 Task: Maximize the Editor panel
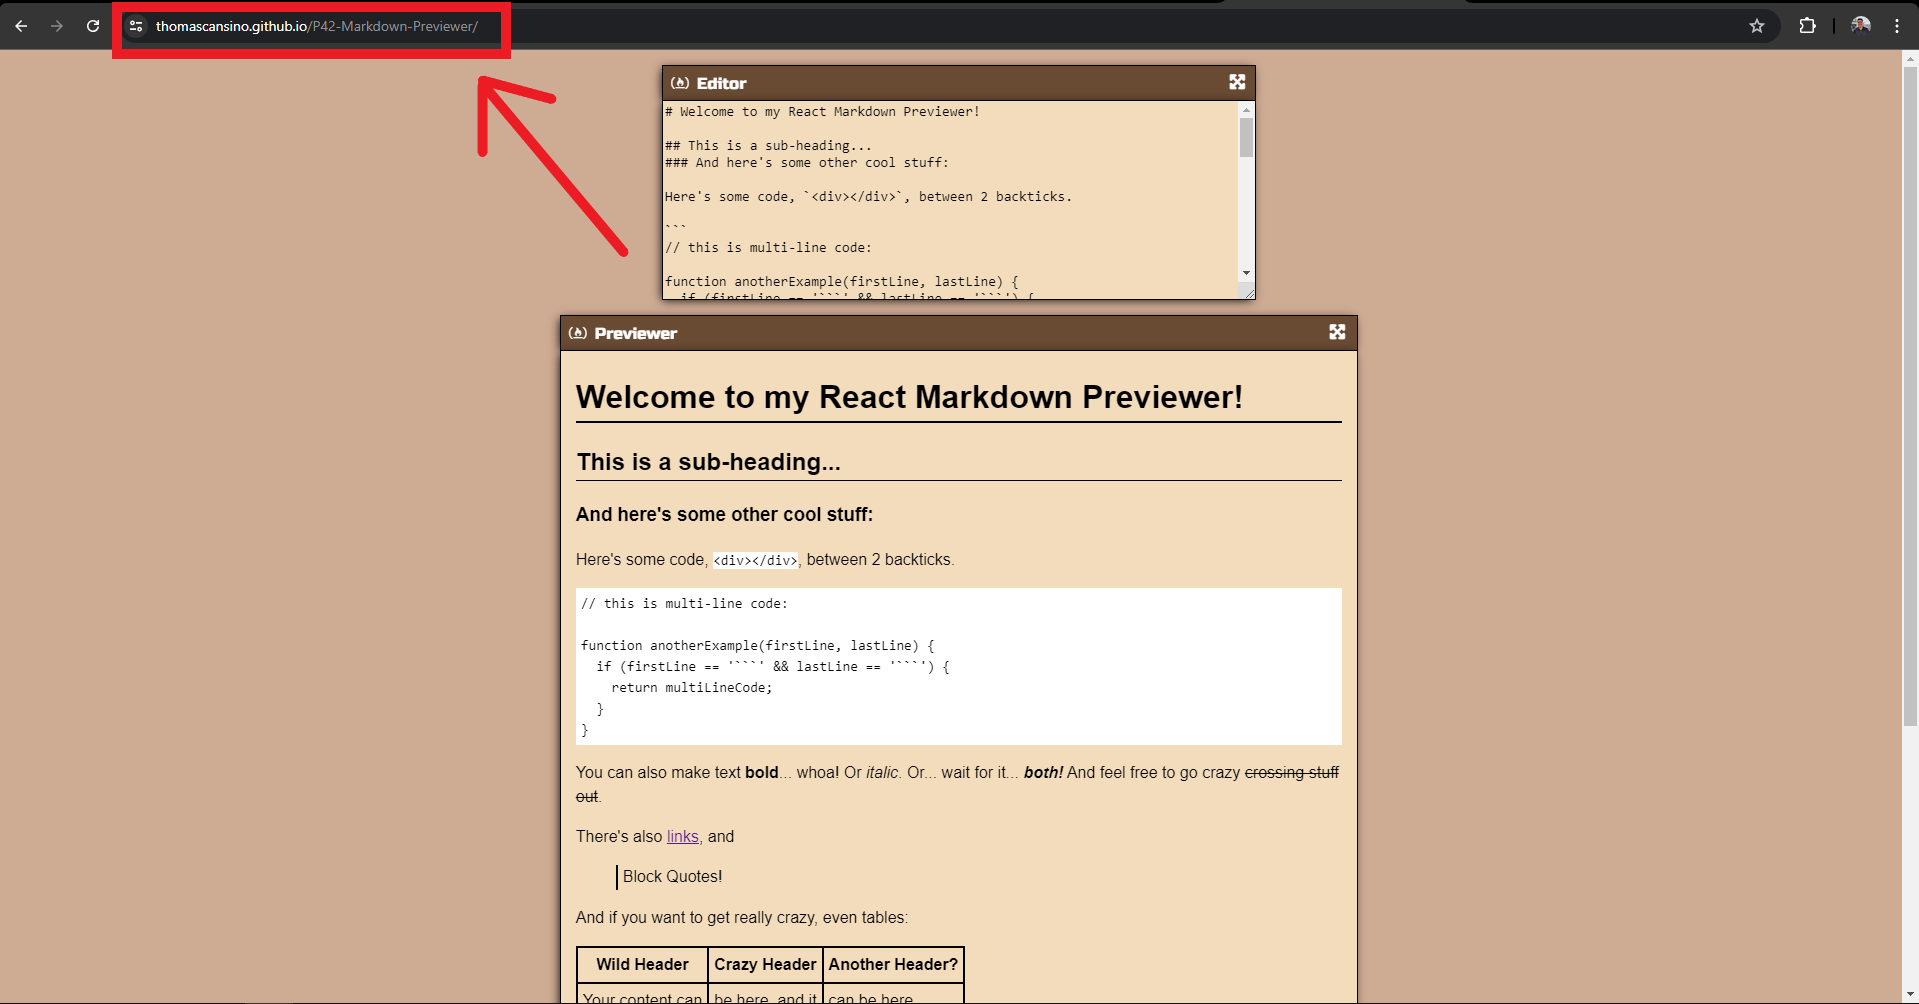click(x=1237, y=82)
